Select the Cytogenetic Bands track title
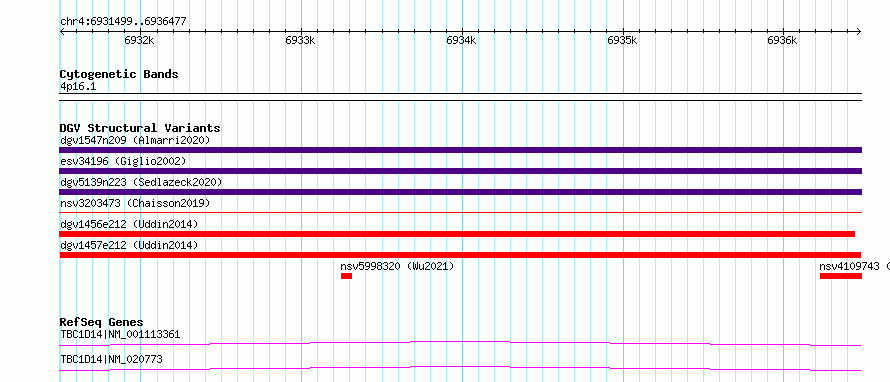This screenshot has height=382, width=890. (119, 74)
